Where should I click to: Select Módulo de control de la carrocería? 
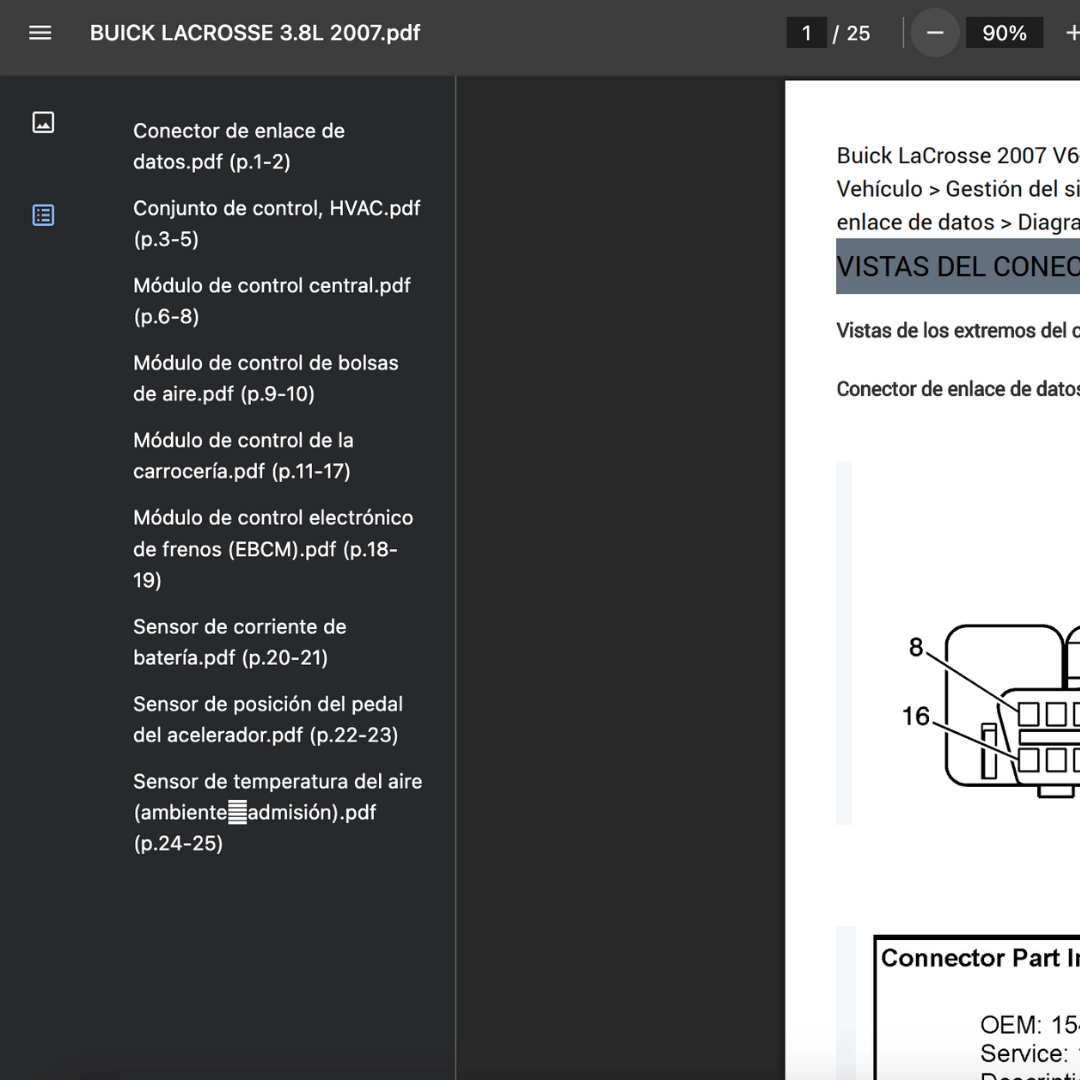(243, 455)
